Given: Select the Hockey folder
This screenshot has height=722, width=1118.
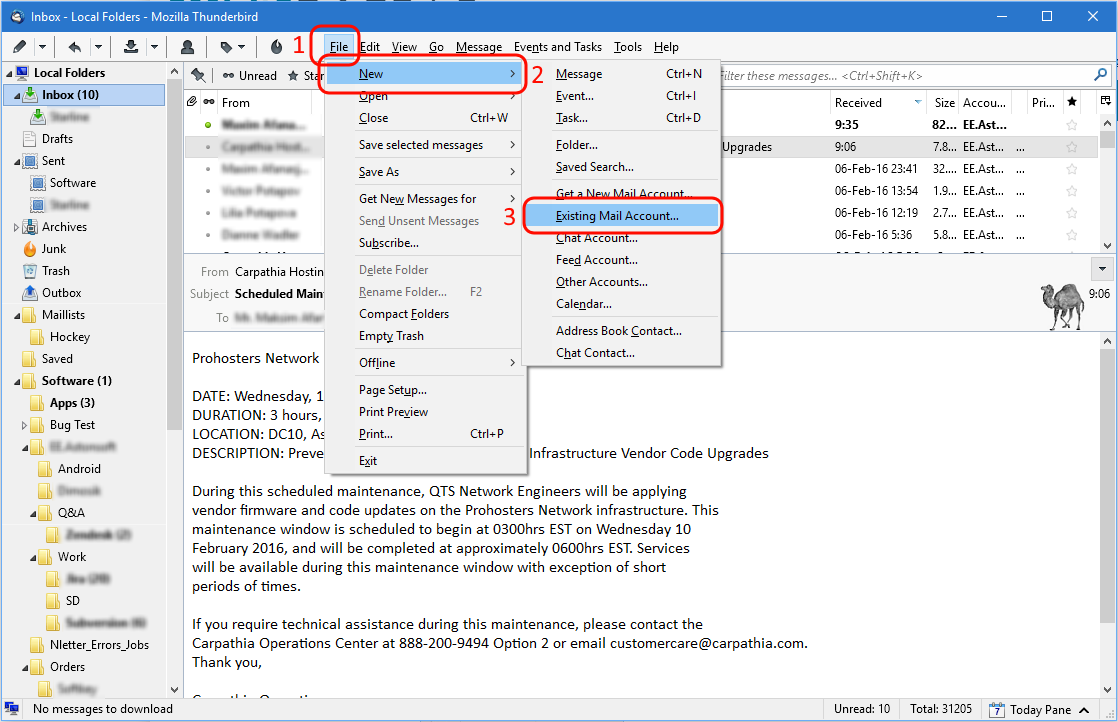Looking at the screenshot, I should (69, 337).
